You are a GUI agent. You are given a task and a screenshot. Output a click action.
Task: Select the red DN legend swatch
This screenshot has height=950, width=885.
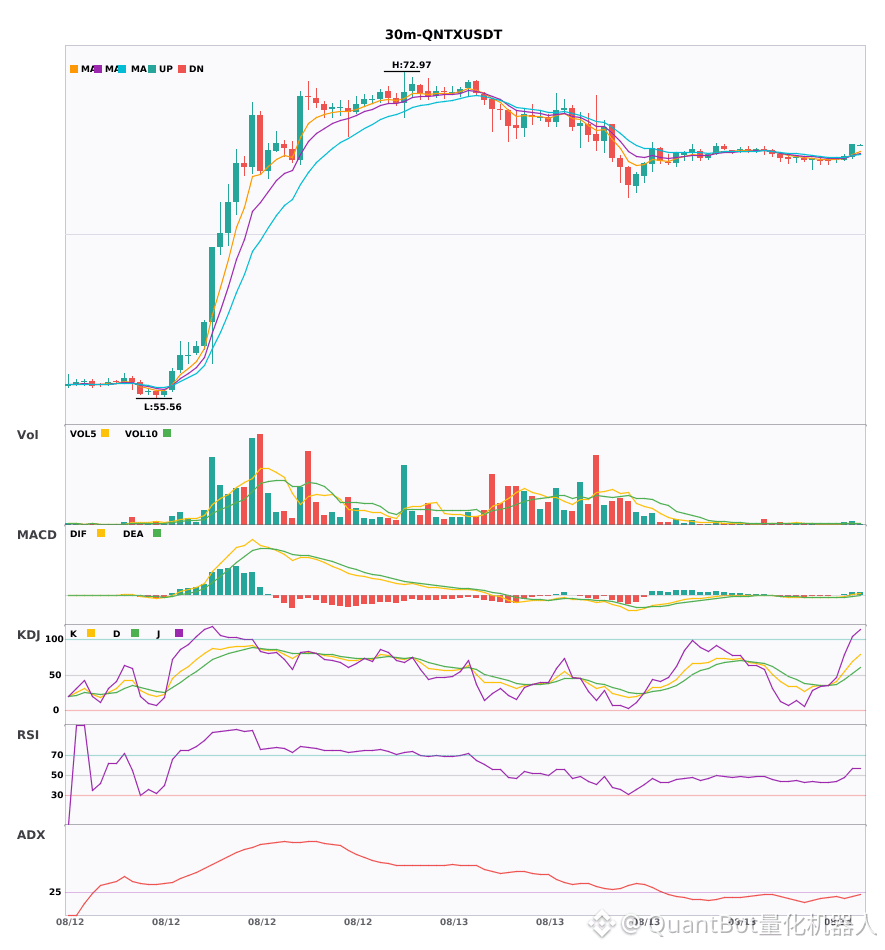[182, 69]
